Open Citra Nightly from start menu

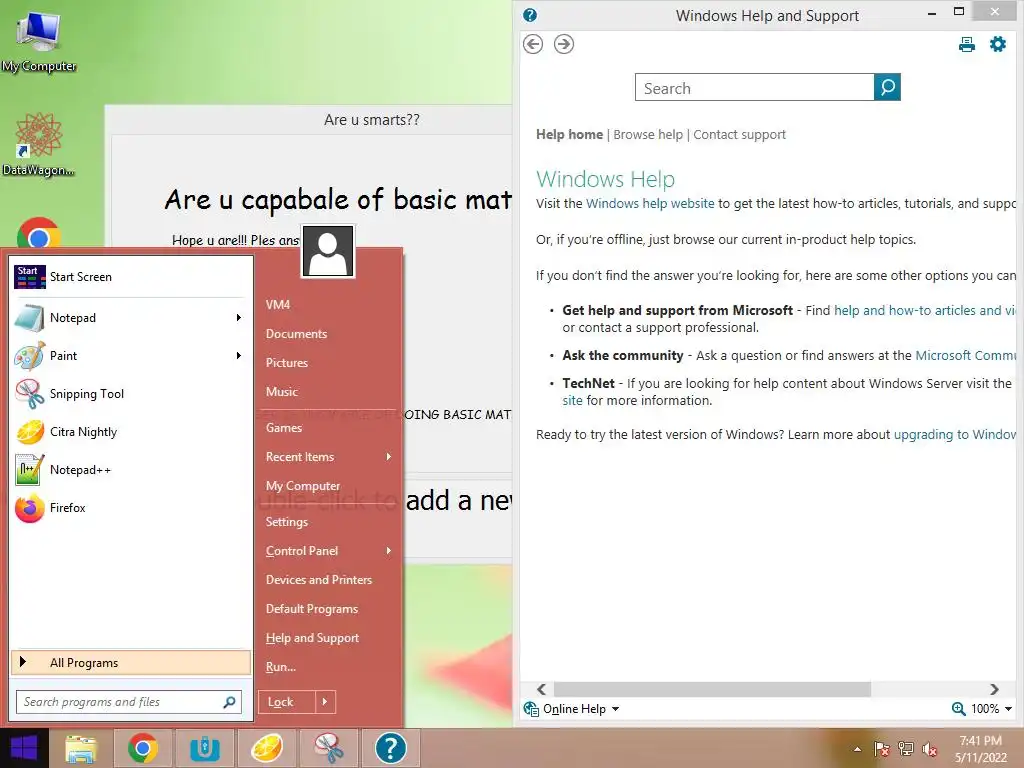(131, 432)
